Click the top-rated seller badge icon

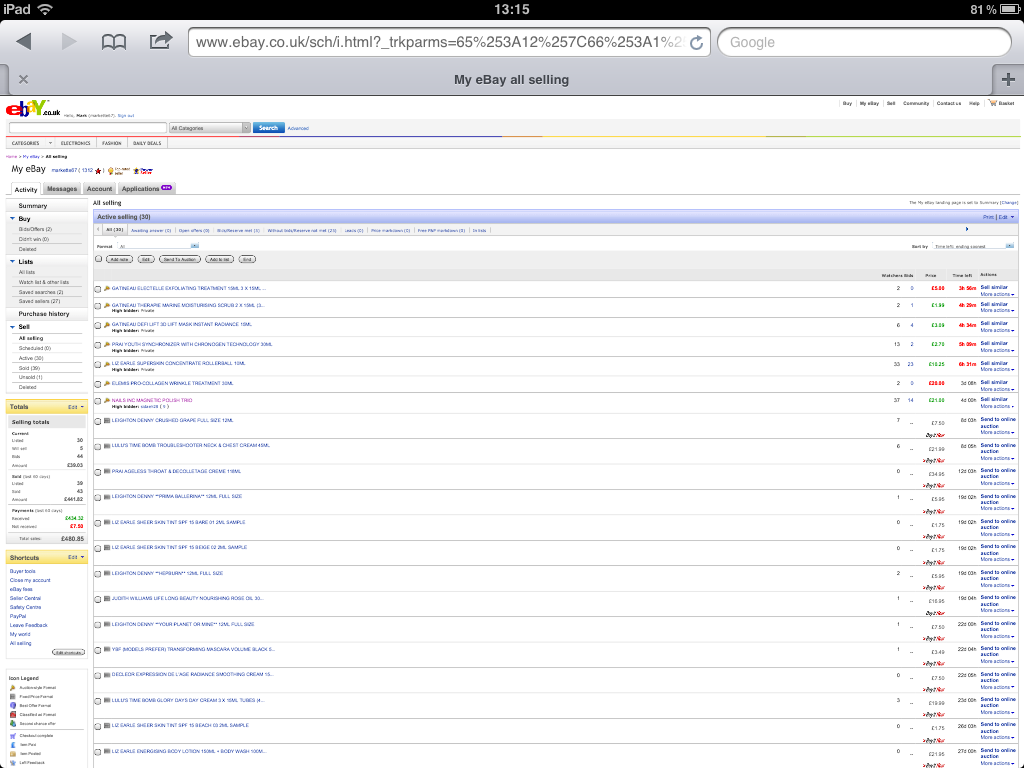pos(118,171)
